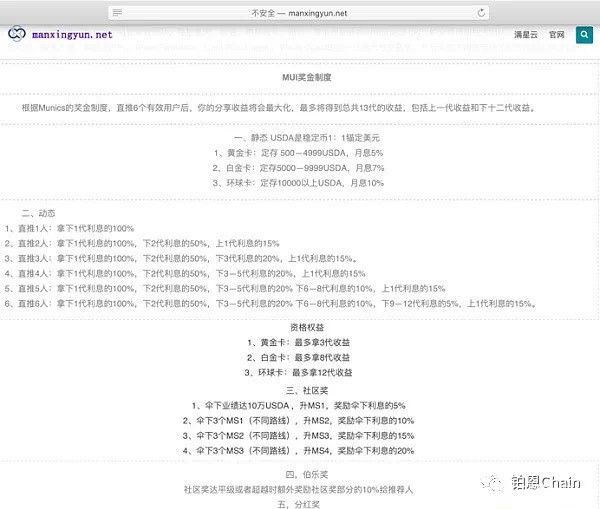600x509 pixels.
Task: Click the 直推5人 rule line
Action: (x=225, y=289)
